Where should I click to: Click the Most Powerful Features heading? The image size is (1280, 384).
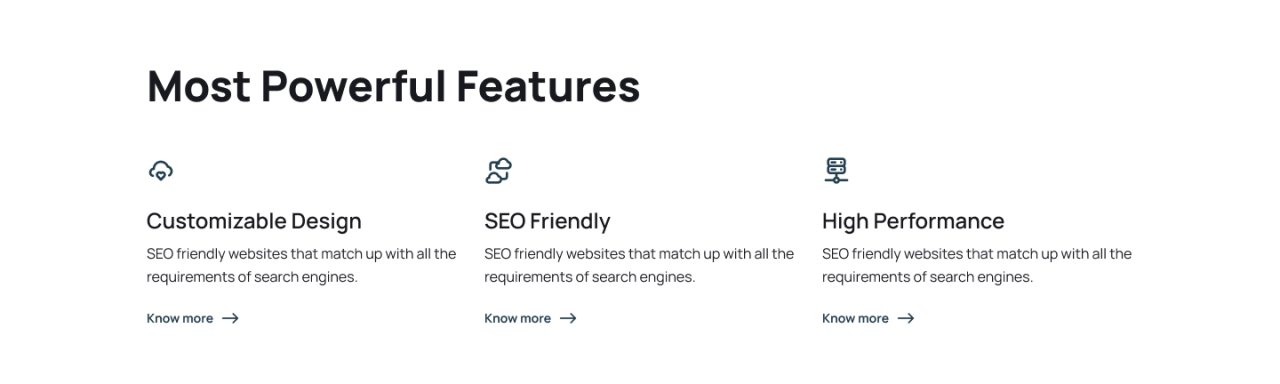(x=393, y=86)
